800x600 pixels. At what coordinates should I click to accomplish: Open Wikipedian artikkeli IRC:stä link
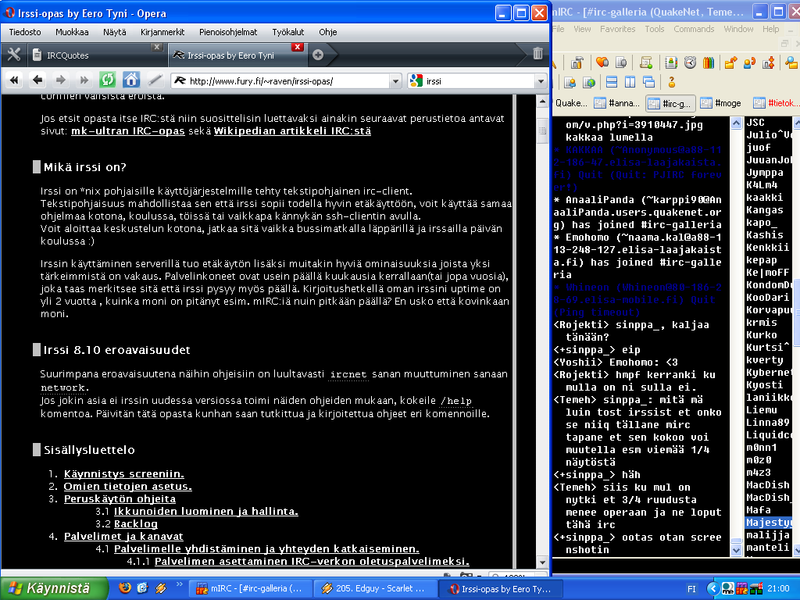click(x=292, y=131)
